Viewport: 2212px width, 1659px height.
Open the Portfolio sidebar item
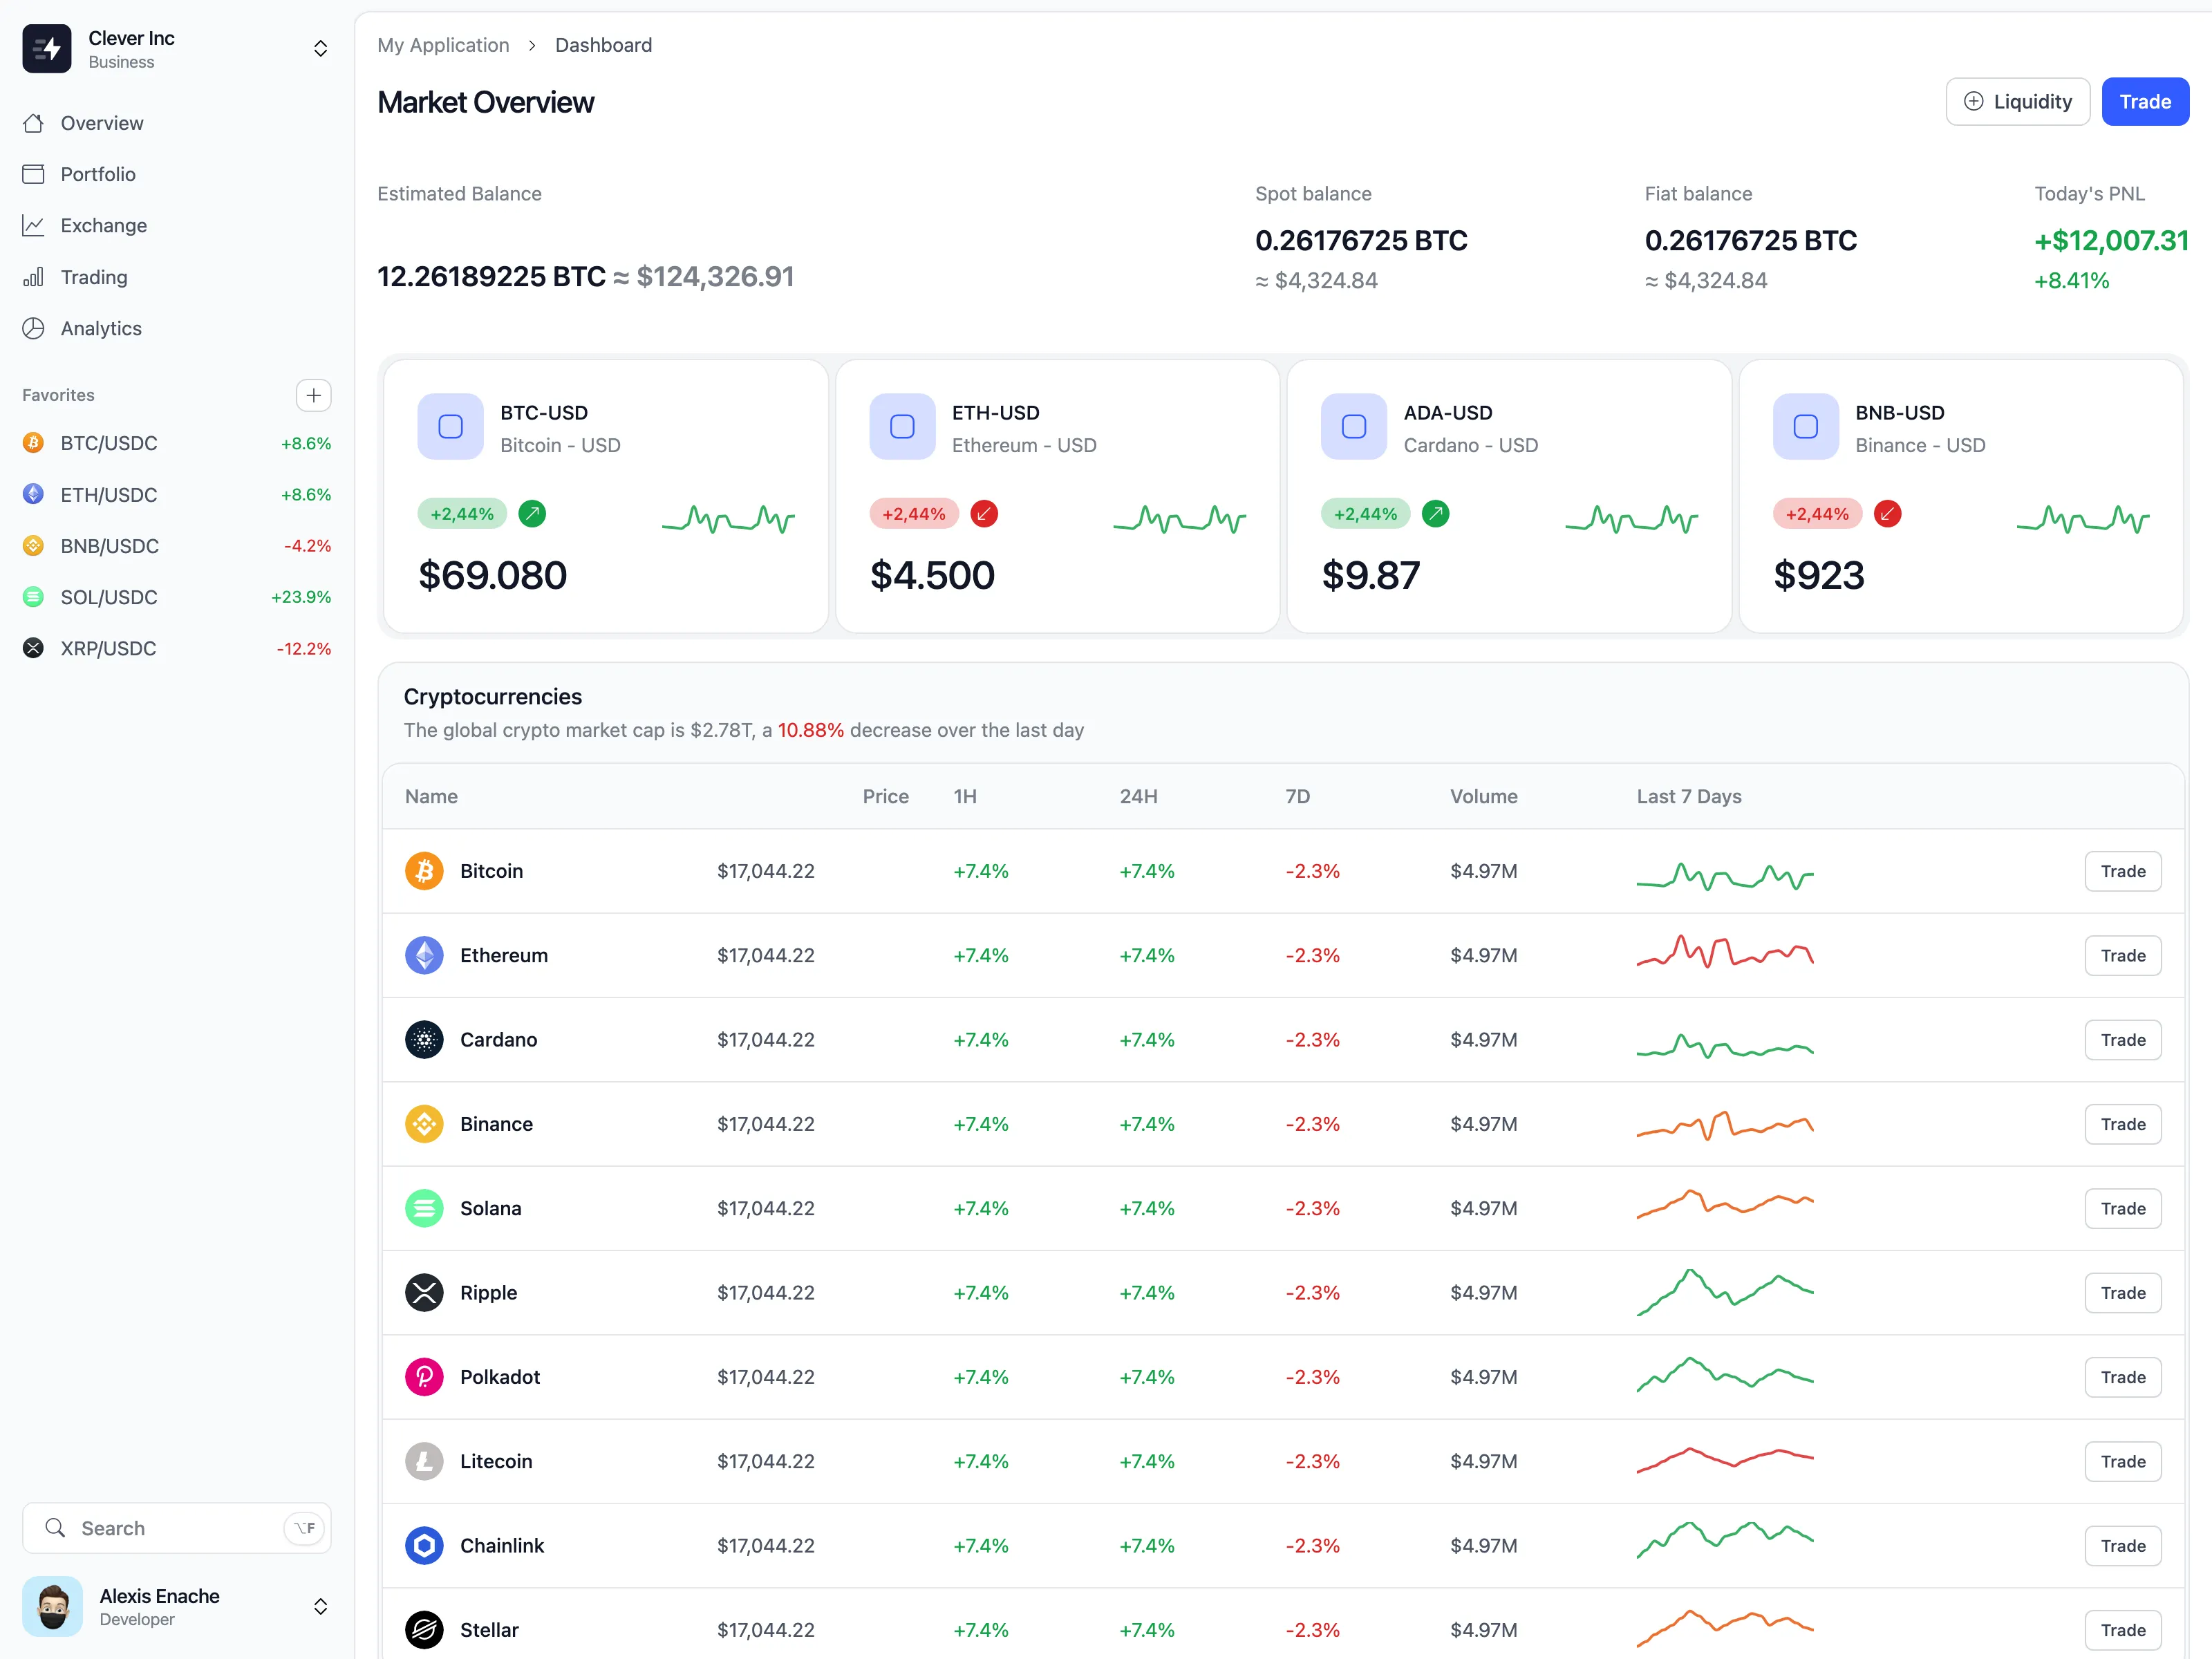point(97,174)
